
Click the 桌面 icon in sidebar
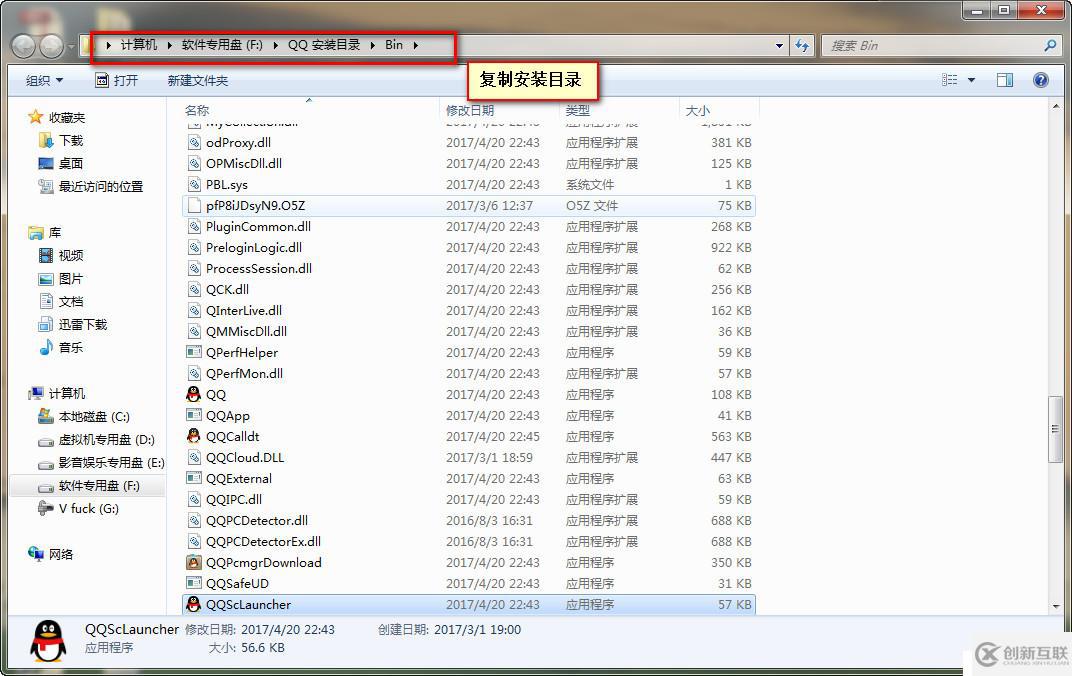click(46, 163)
